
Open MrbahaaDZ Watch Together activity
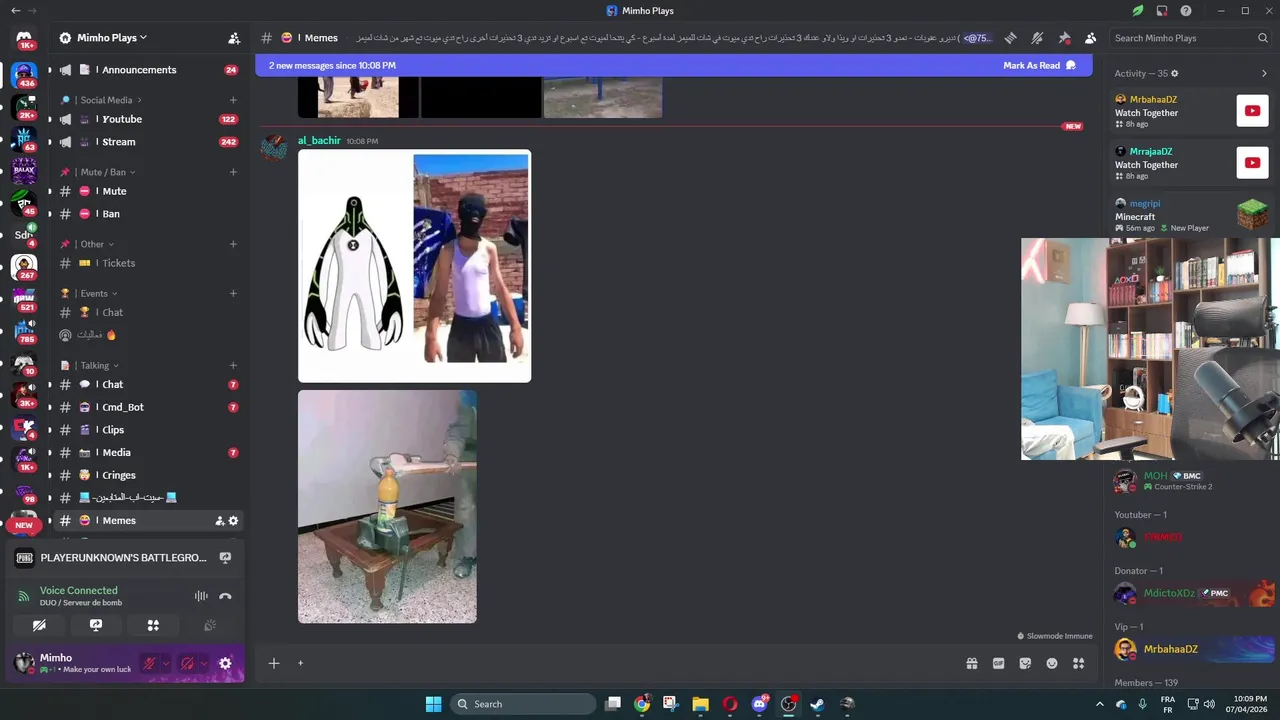[x=1192, y=110]
